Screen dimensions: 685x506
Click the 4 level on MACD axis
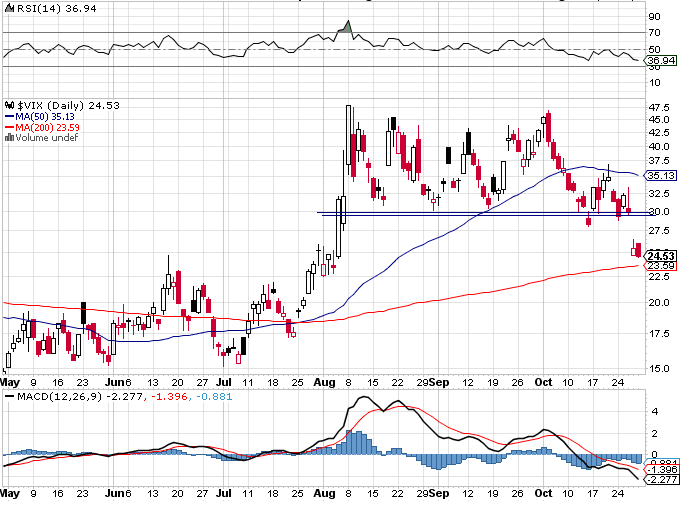[x=654, y=412]
